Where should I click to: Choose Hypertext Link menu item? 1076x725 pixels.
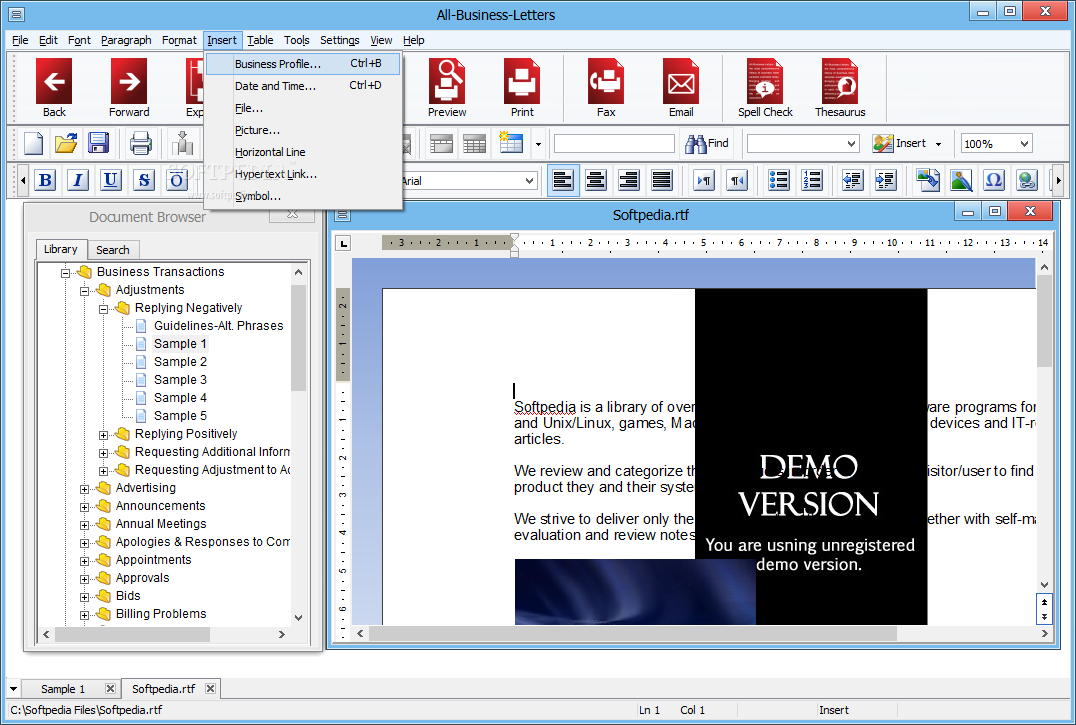pos(303,174)
